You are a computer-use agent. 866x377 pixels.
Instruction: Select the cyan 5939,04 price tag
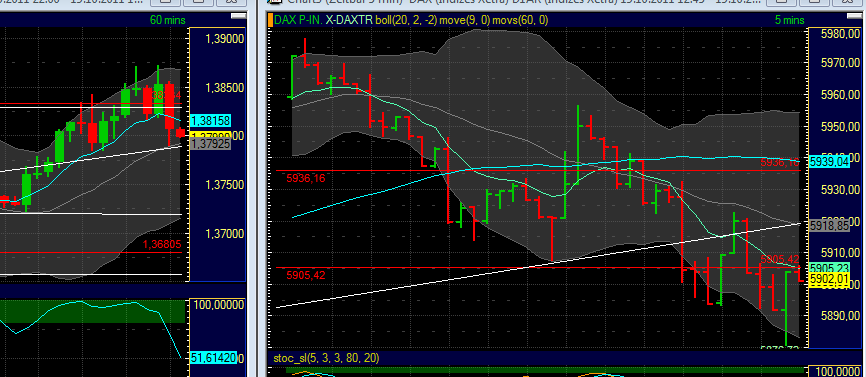click(829, 162)
